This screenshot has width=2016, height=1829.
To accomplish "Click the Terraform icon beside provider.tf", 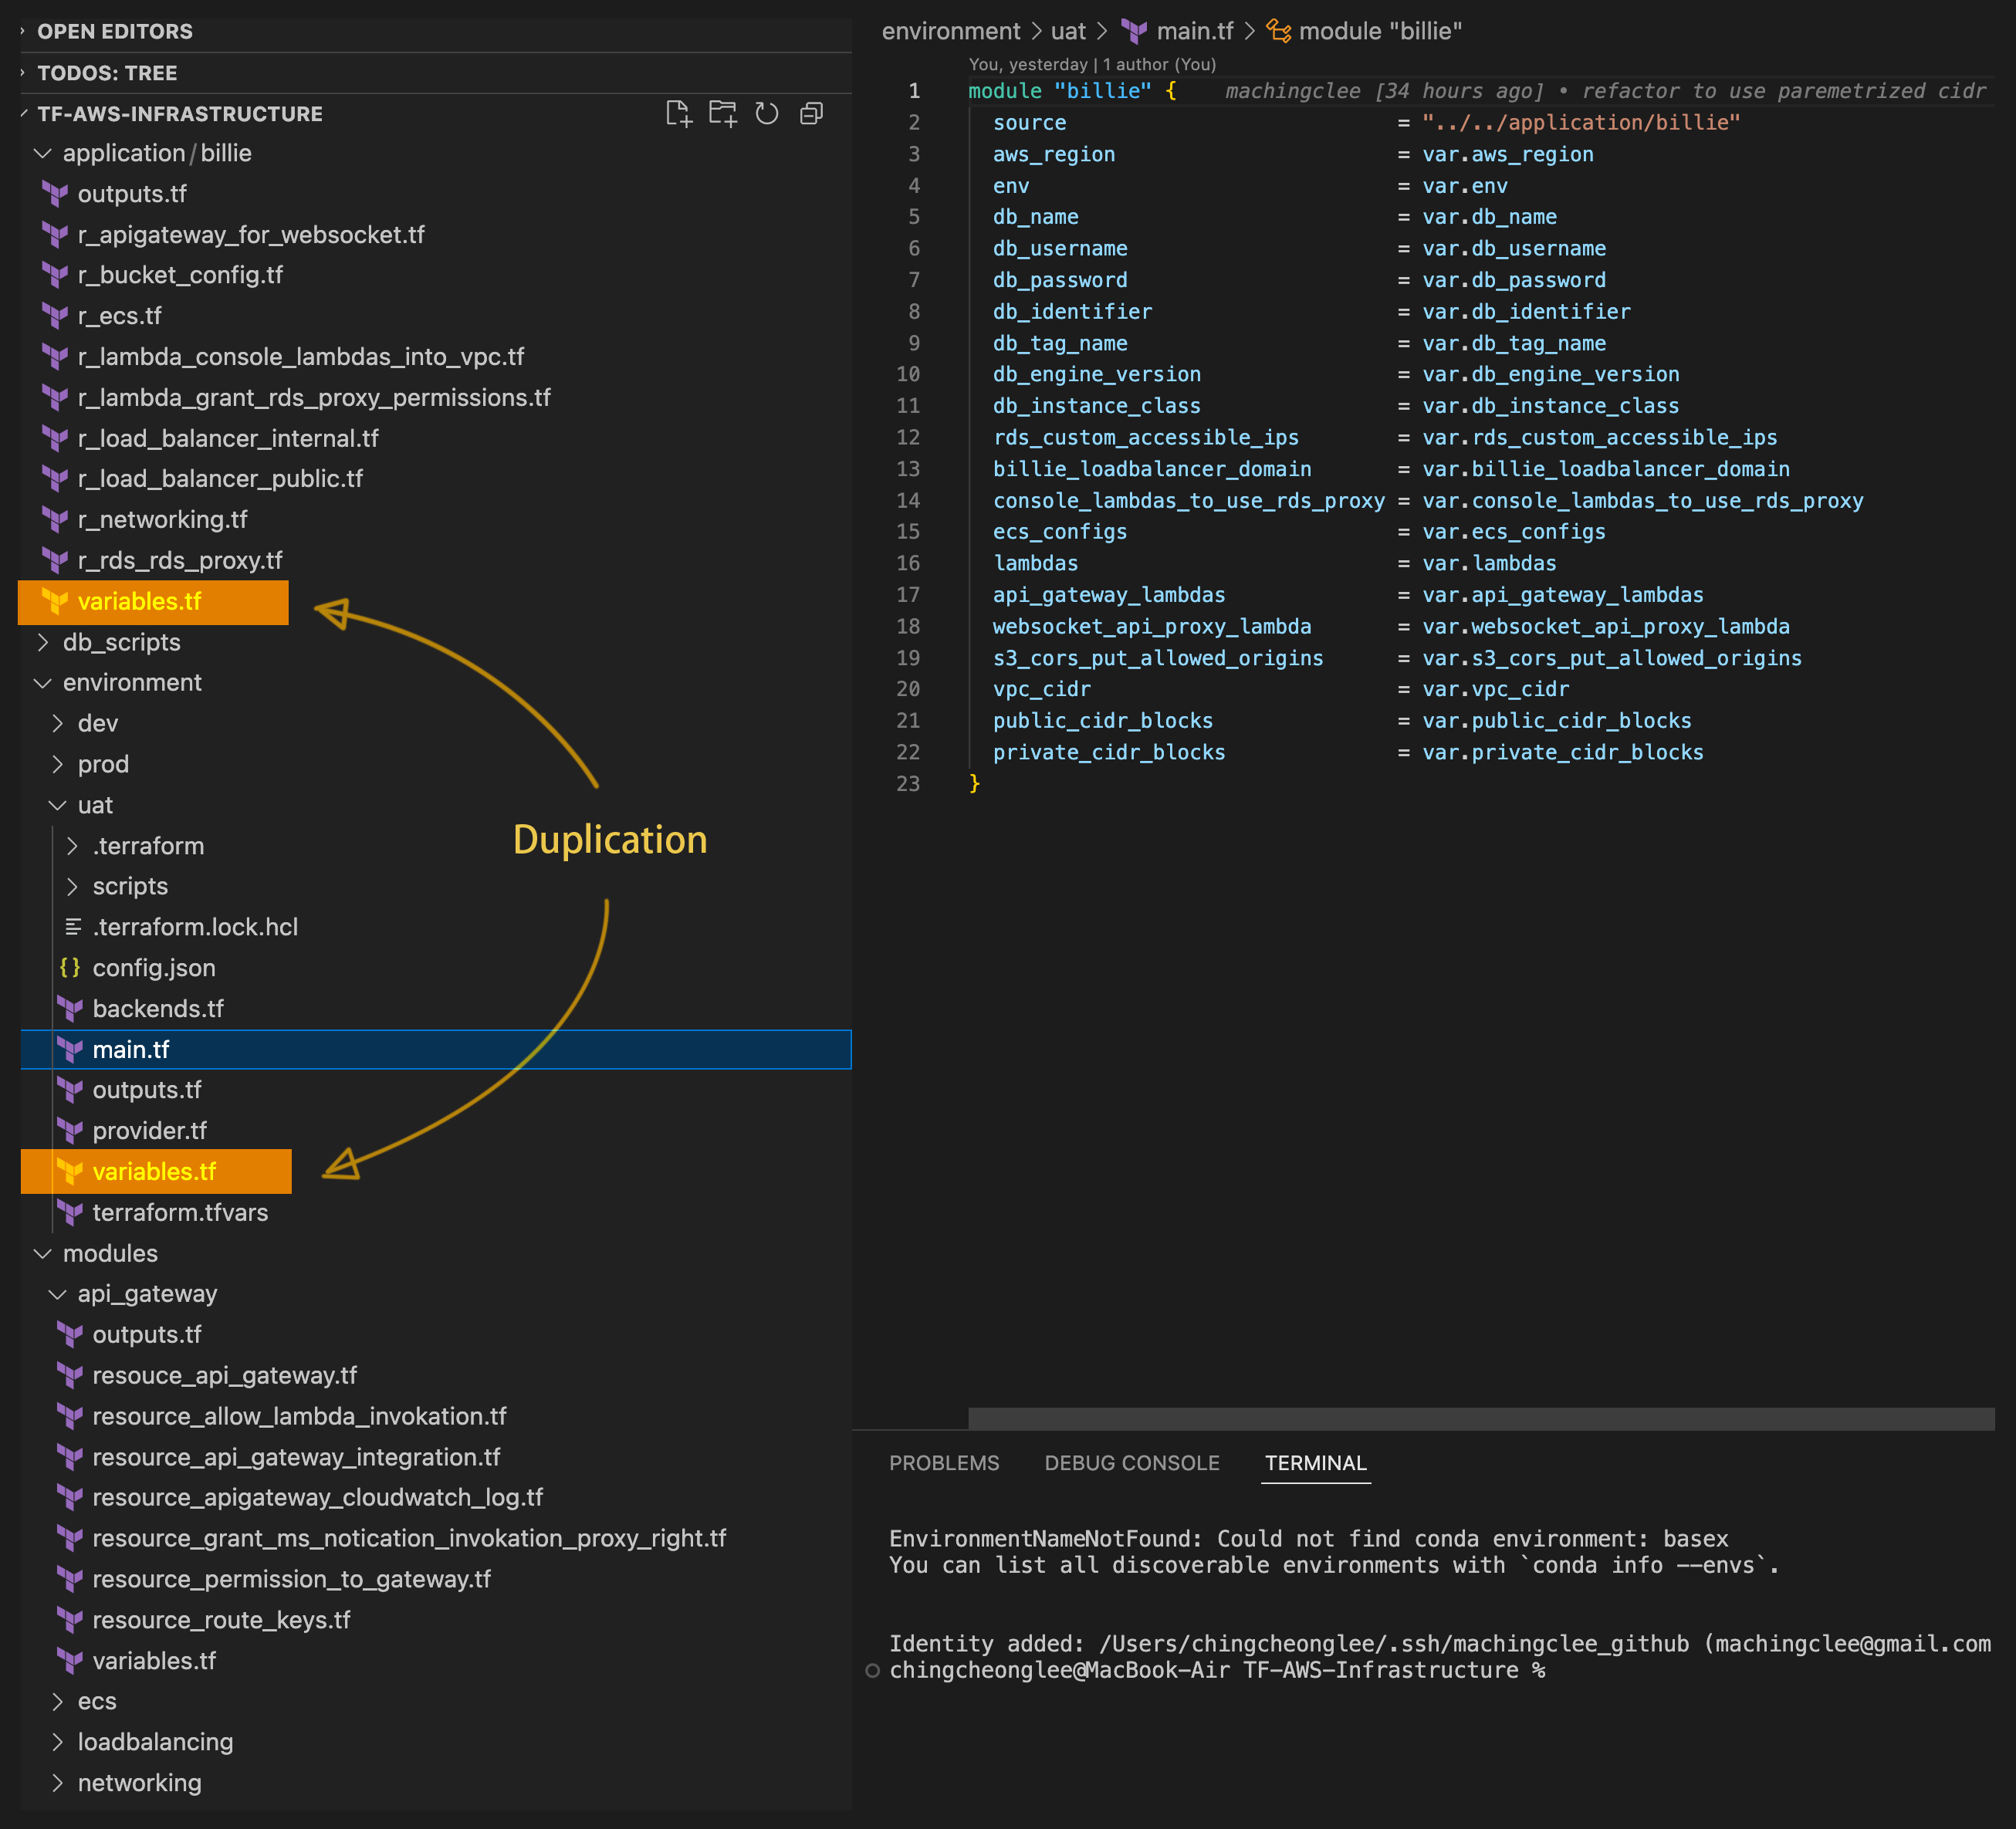I will point(70,1131).
